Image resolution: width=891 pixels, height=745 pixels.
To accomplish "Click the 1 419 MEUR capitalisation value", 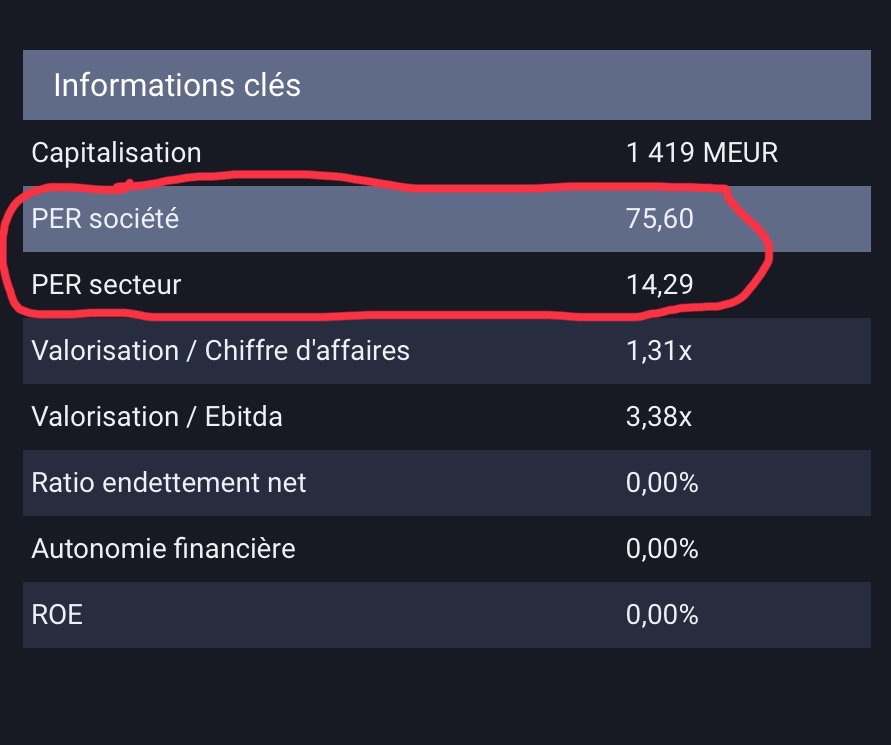I will pos(701,153).
